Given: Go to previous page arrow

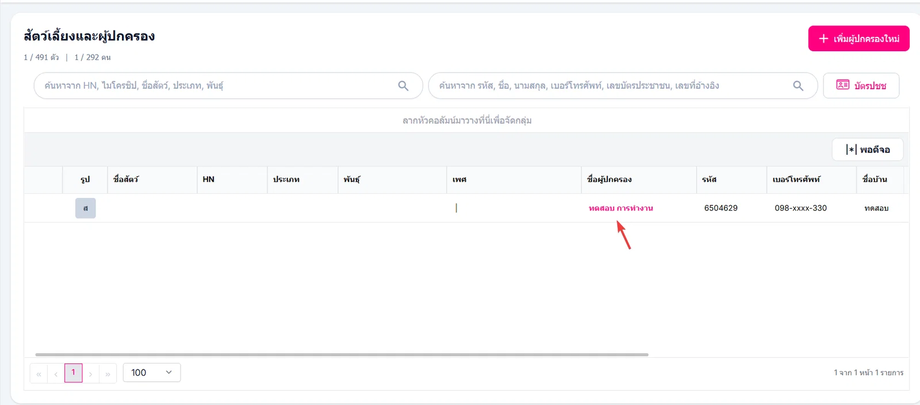Looking at the screenshot, I should click(56, 373).
